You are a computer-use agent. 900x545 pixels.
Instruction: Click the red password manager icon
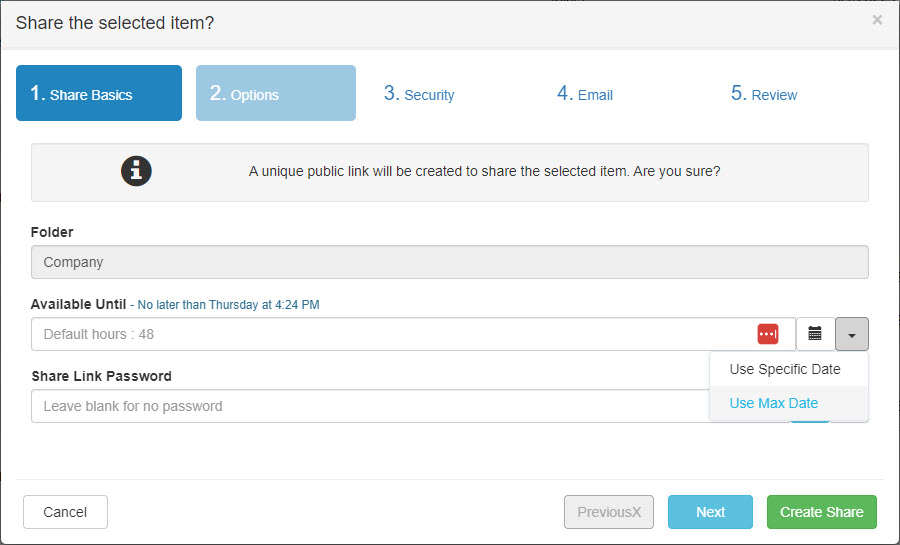[x=767, y=334]
